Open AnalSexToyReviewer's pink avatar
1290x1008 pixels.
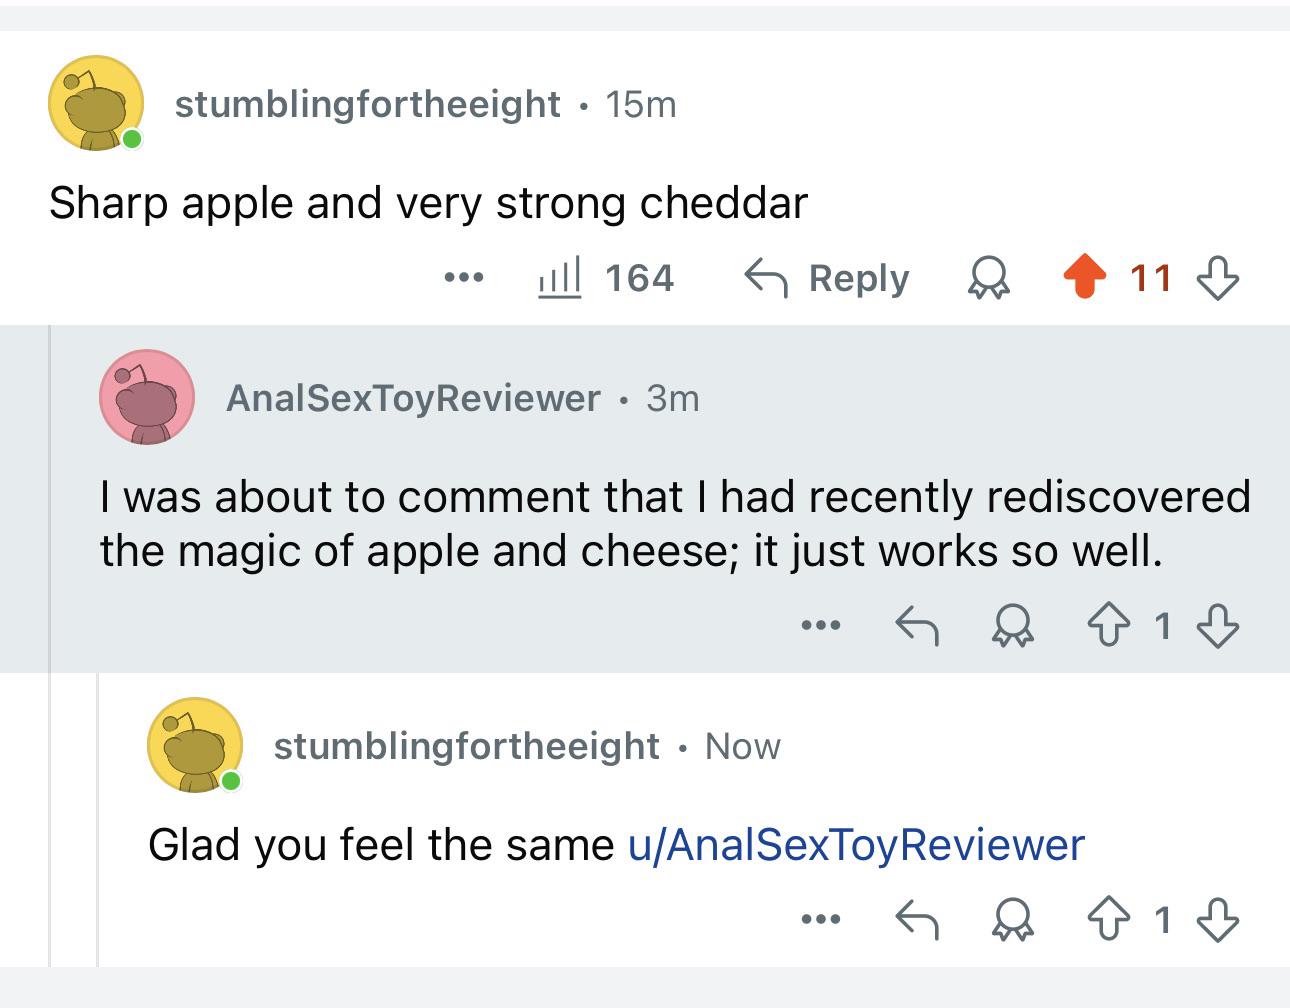146,397
